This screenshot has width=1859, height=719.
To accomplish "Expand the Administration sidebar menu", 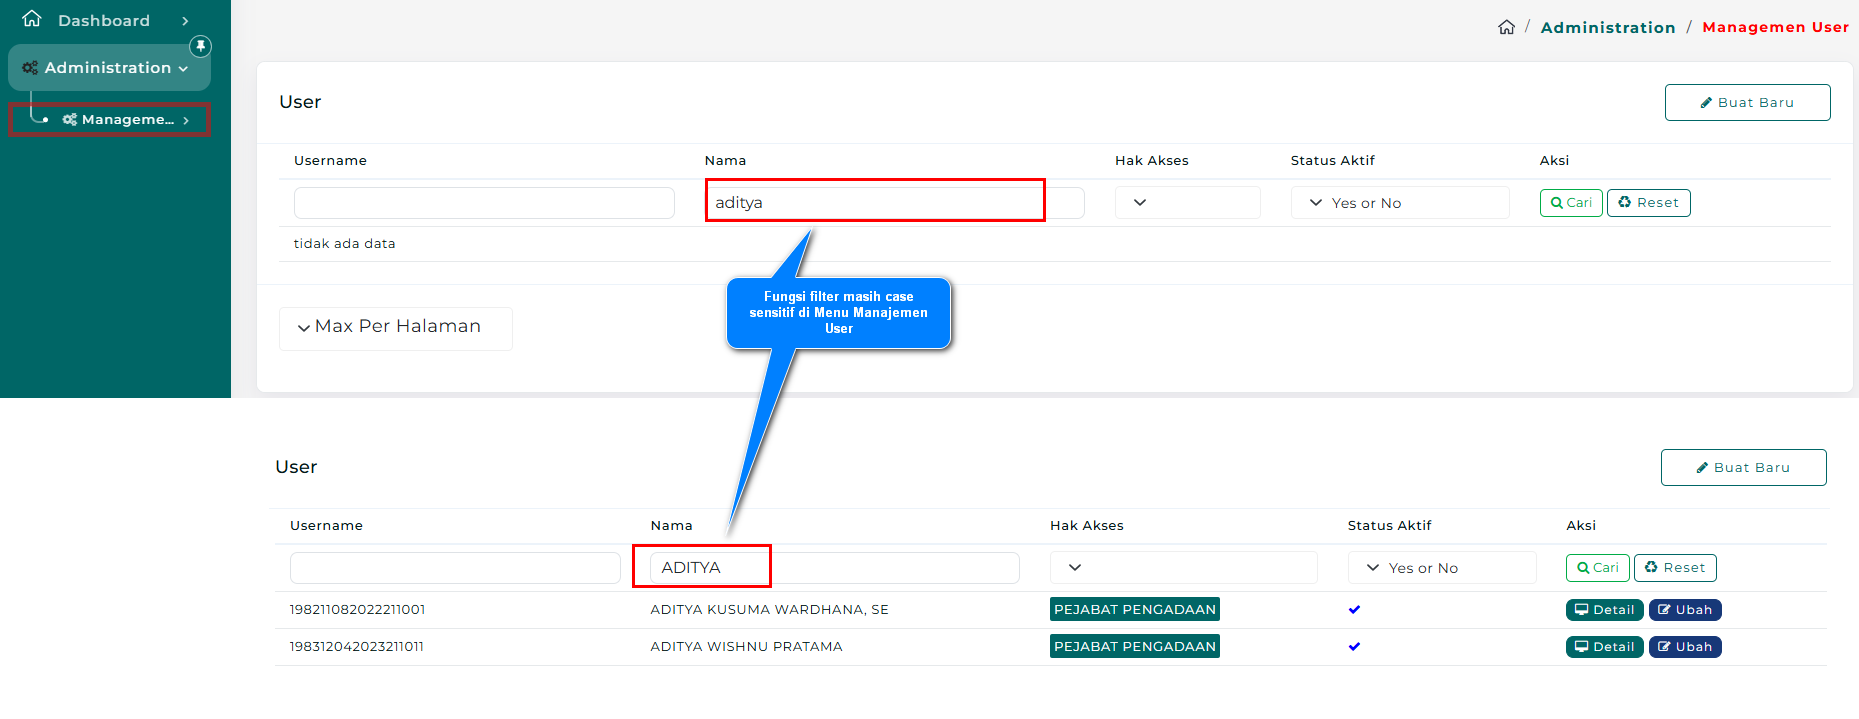I will 108,68.
